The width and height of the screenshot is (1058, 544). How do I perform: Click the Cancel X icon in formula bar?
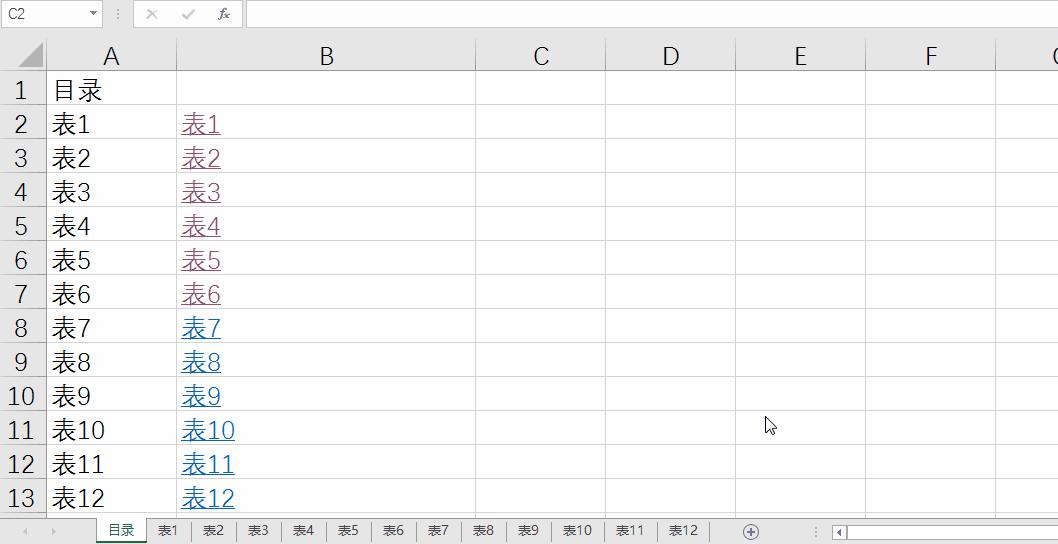tap(152, 14)
